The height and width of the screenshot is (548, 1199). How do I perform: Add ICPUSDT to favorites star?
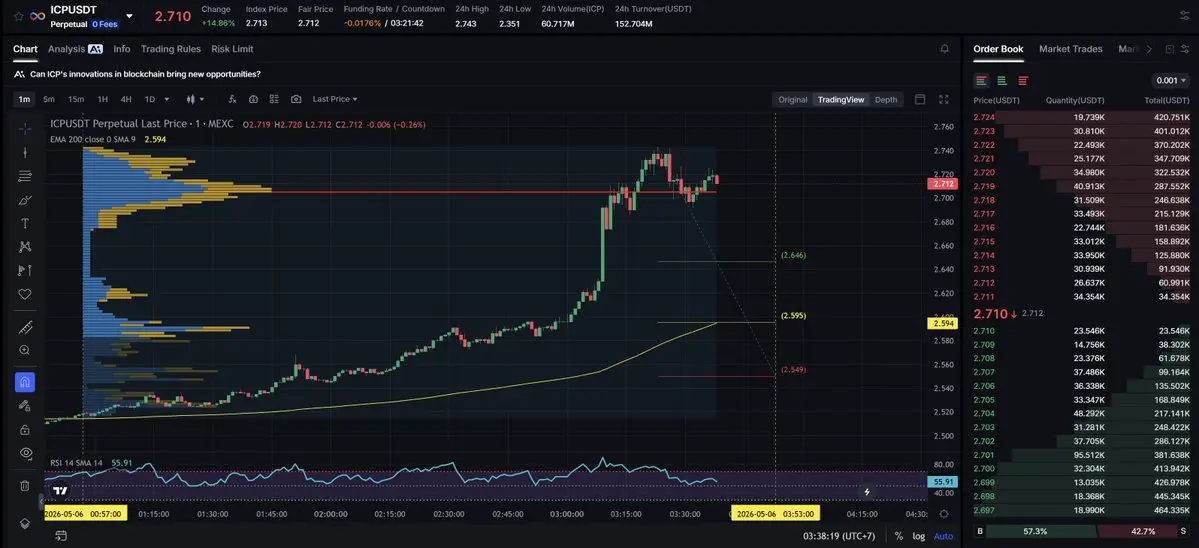[x=18, y=16]
